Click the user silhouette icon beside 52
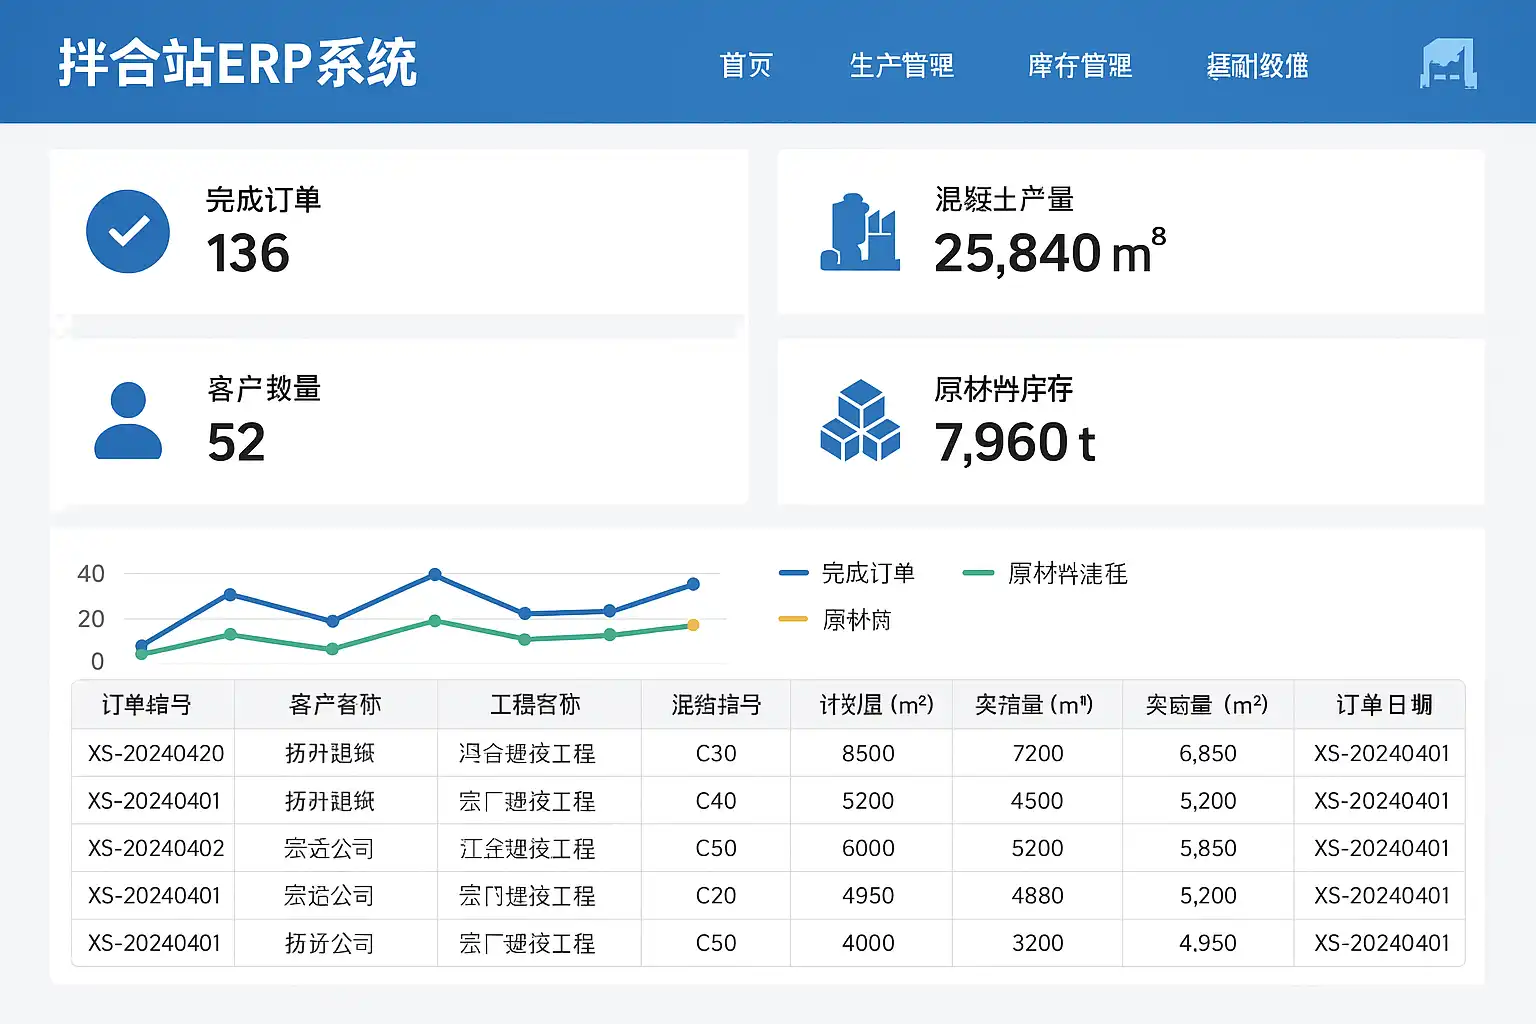Viewport: 1536px width, 1024px height. (x=128, y=420)
